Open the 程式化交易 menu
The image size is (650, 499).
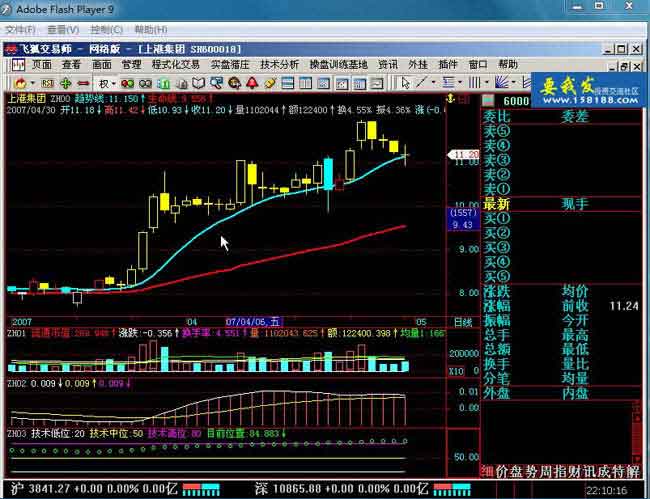(176, 65)
